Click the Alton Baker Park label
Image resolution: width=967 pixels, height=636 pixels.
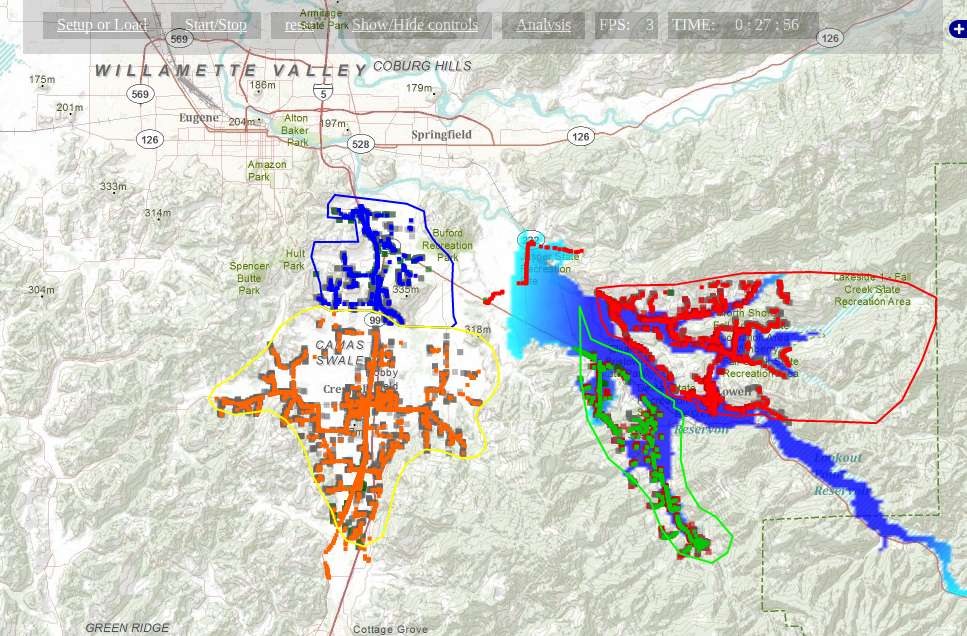[295, 130]
